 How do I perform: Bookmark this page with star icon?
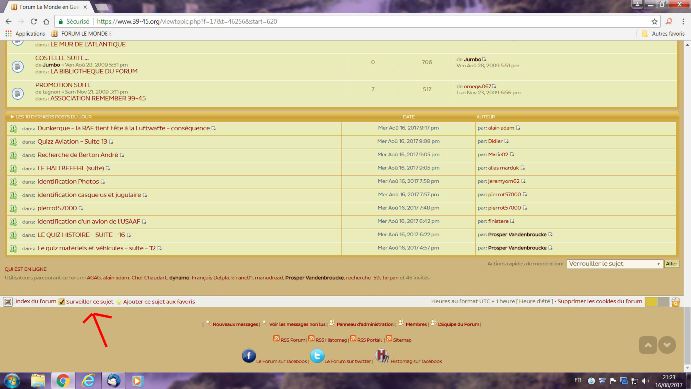(654, 21)
